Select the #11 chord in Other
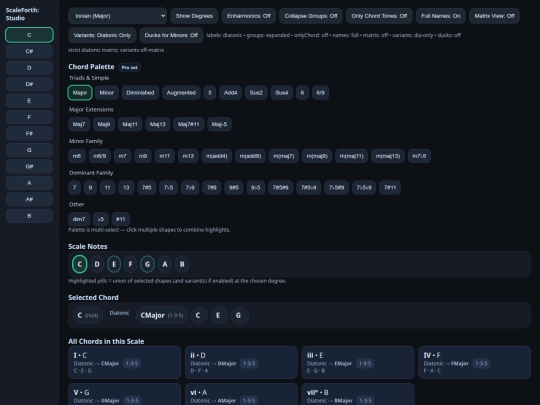 click(121, 219)
